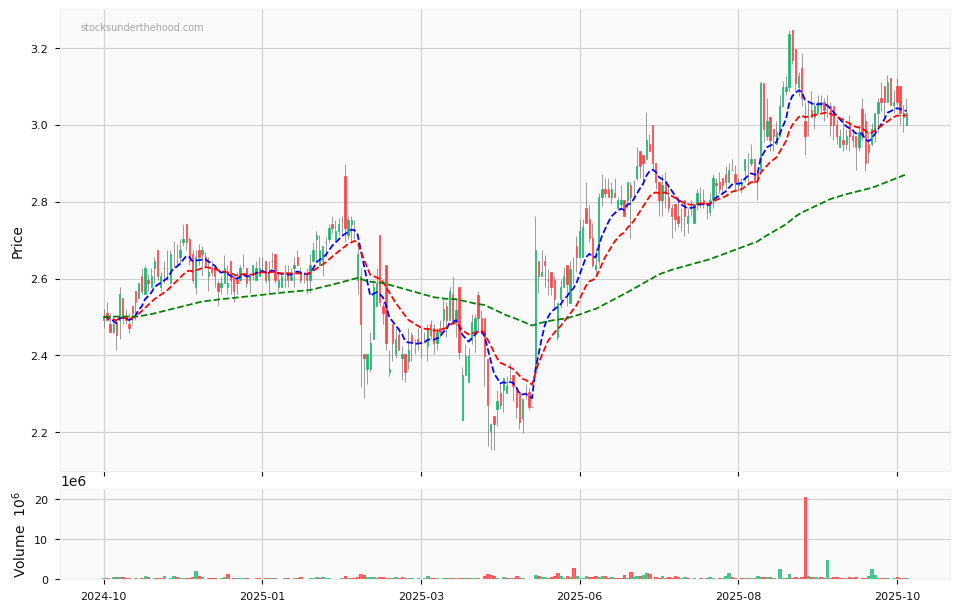Select the 2025-01 date tick label

[262, 596]
